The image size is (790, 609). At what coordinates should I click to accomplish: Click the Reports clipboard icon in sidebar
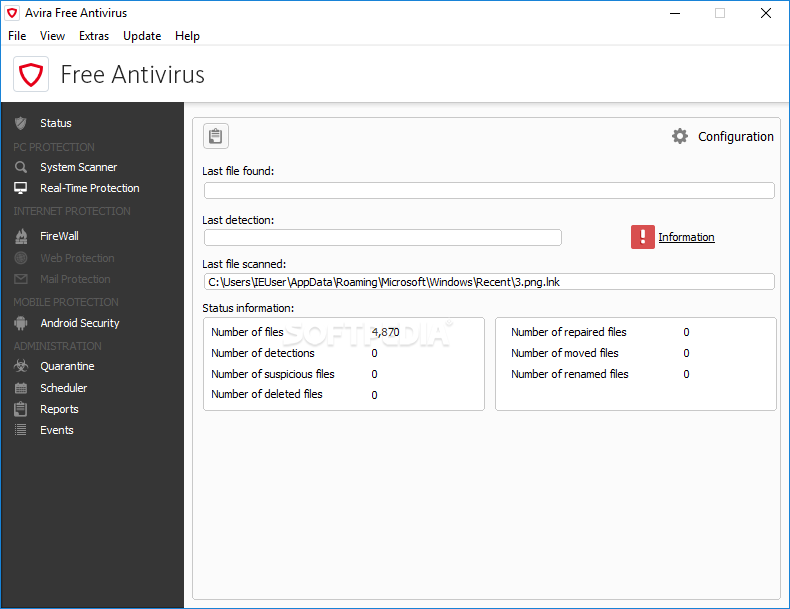pos(21,409)
